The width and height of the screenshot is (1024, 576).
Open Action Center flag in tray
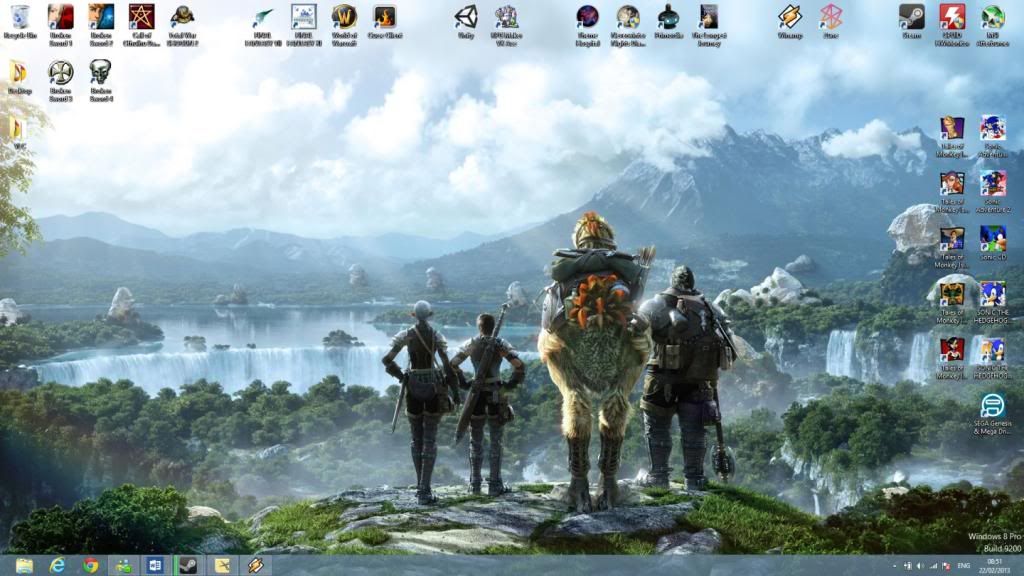coord(946,566)
